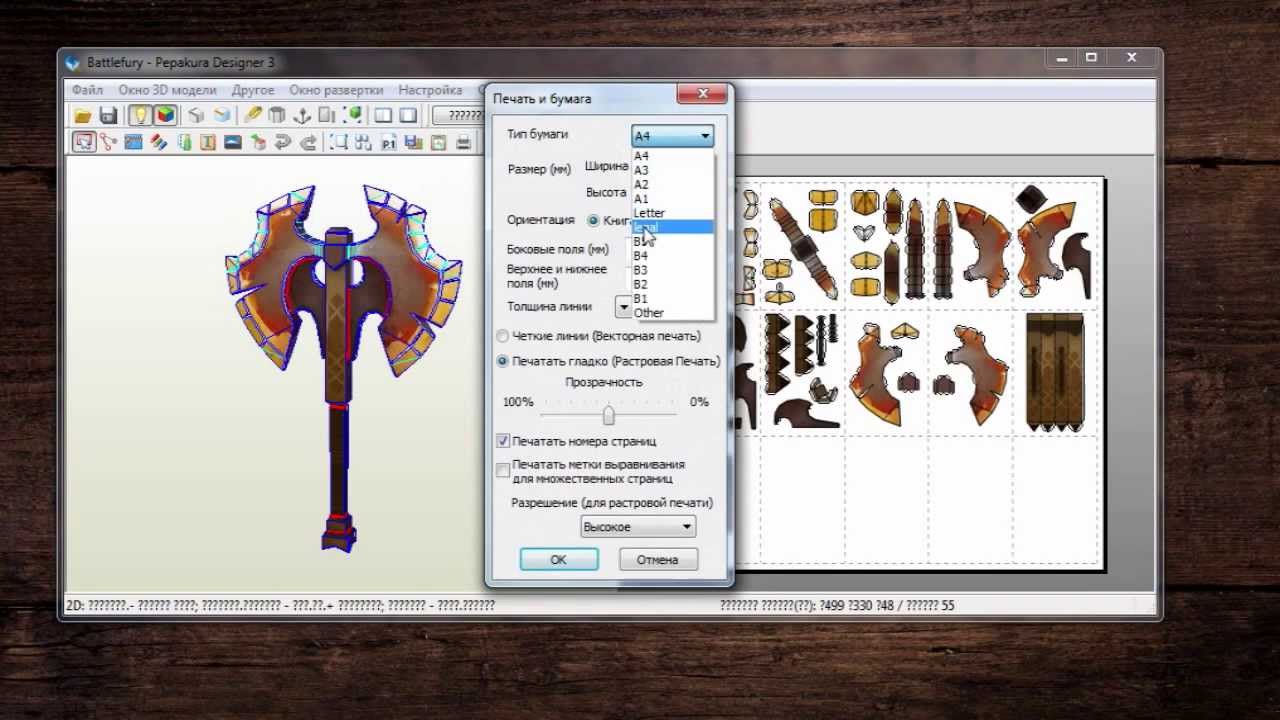Click the colored pencils icon
The image size is (1280, 720).
[x=158, y=142]
